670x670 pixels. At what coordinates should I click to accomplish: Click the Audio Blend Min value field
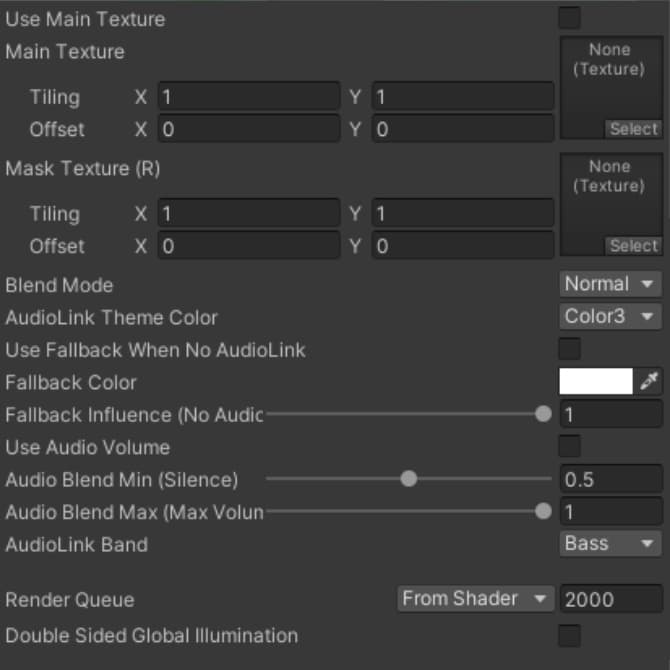(609, 479)
